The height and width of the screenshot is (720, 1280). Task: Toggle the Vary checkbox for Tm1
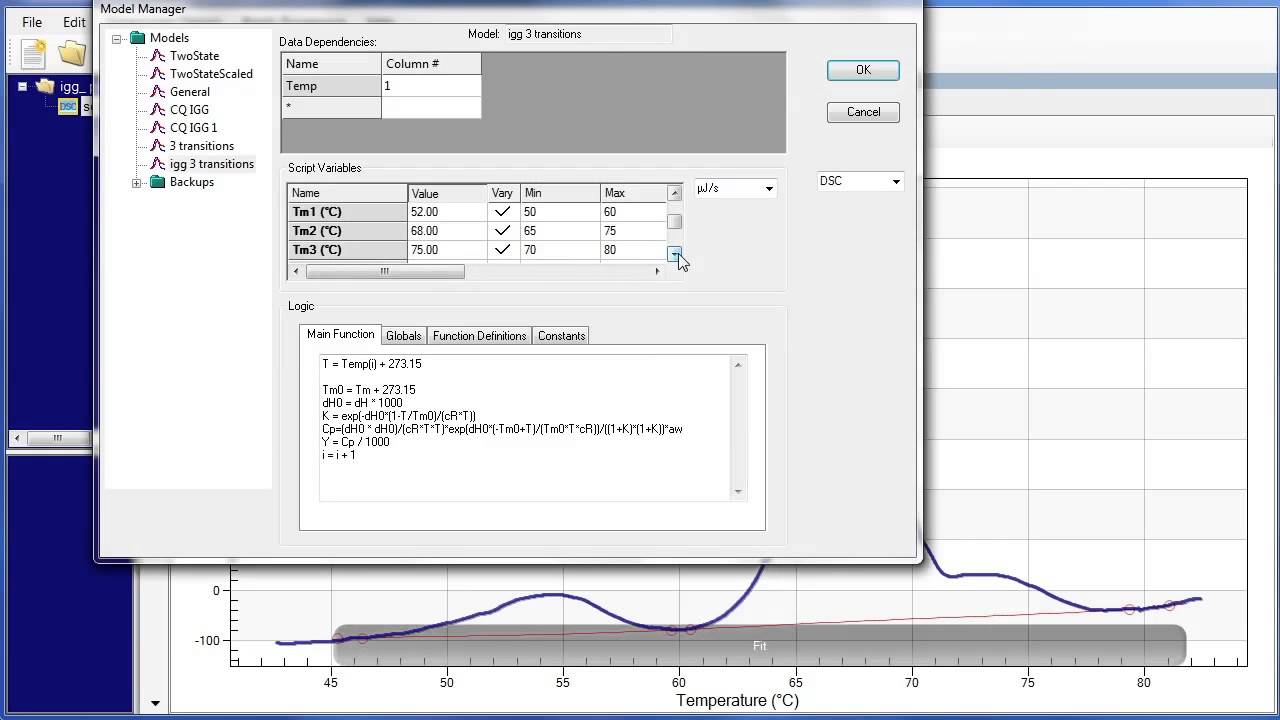[x=502, y=211]
